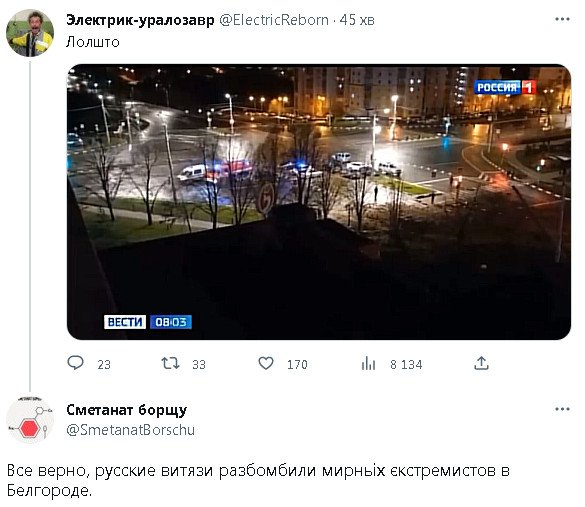Like the tweet with heart icon

tap(266, 363)
